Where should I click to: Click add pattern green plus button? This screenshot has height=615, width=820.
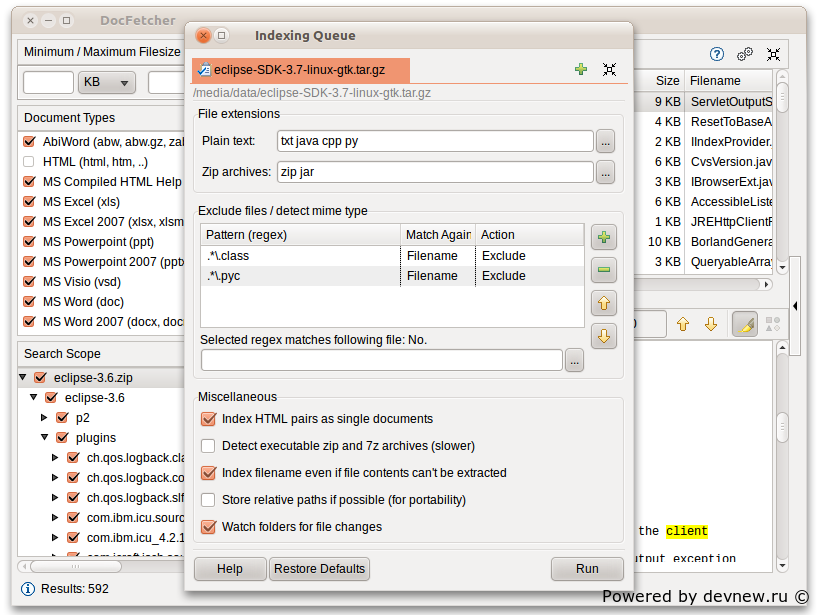click(604, 238)
